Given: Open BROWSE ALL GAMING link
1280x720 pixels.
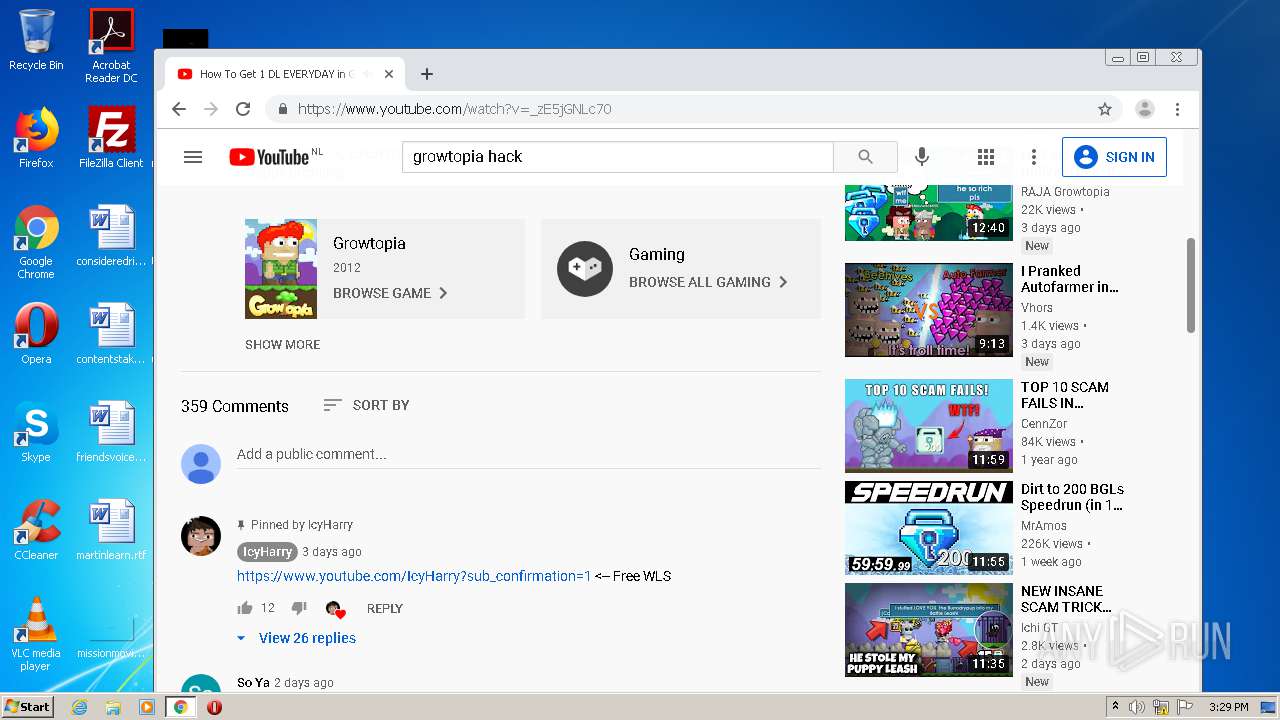Looking at the screenshot, I should pyautogui.click(x=708, y=282).
